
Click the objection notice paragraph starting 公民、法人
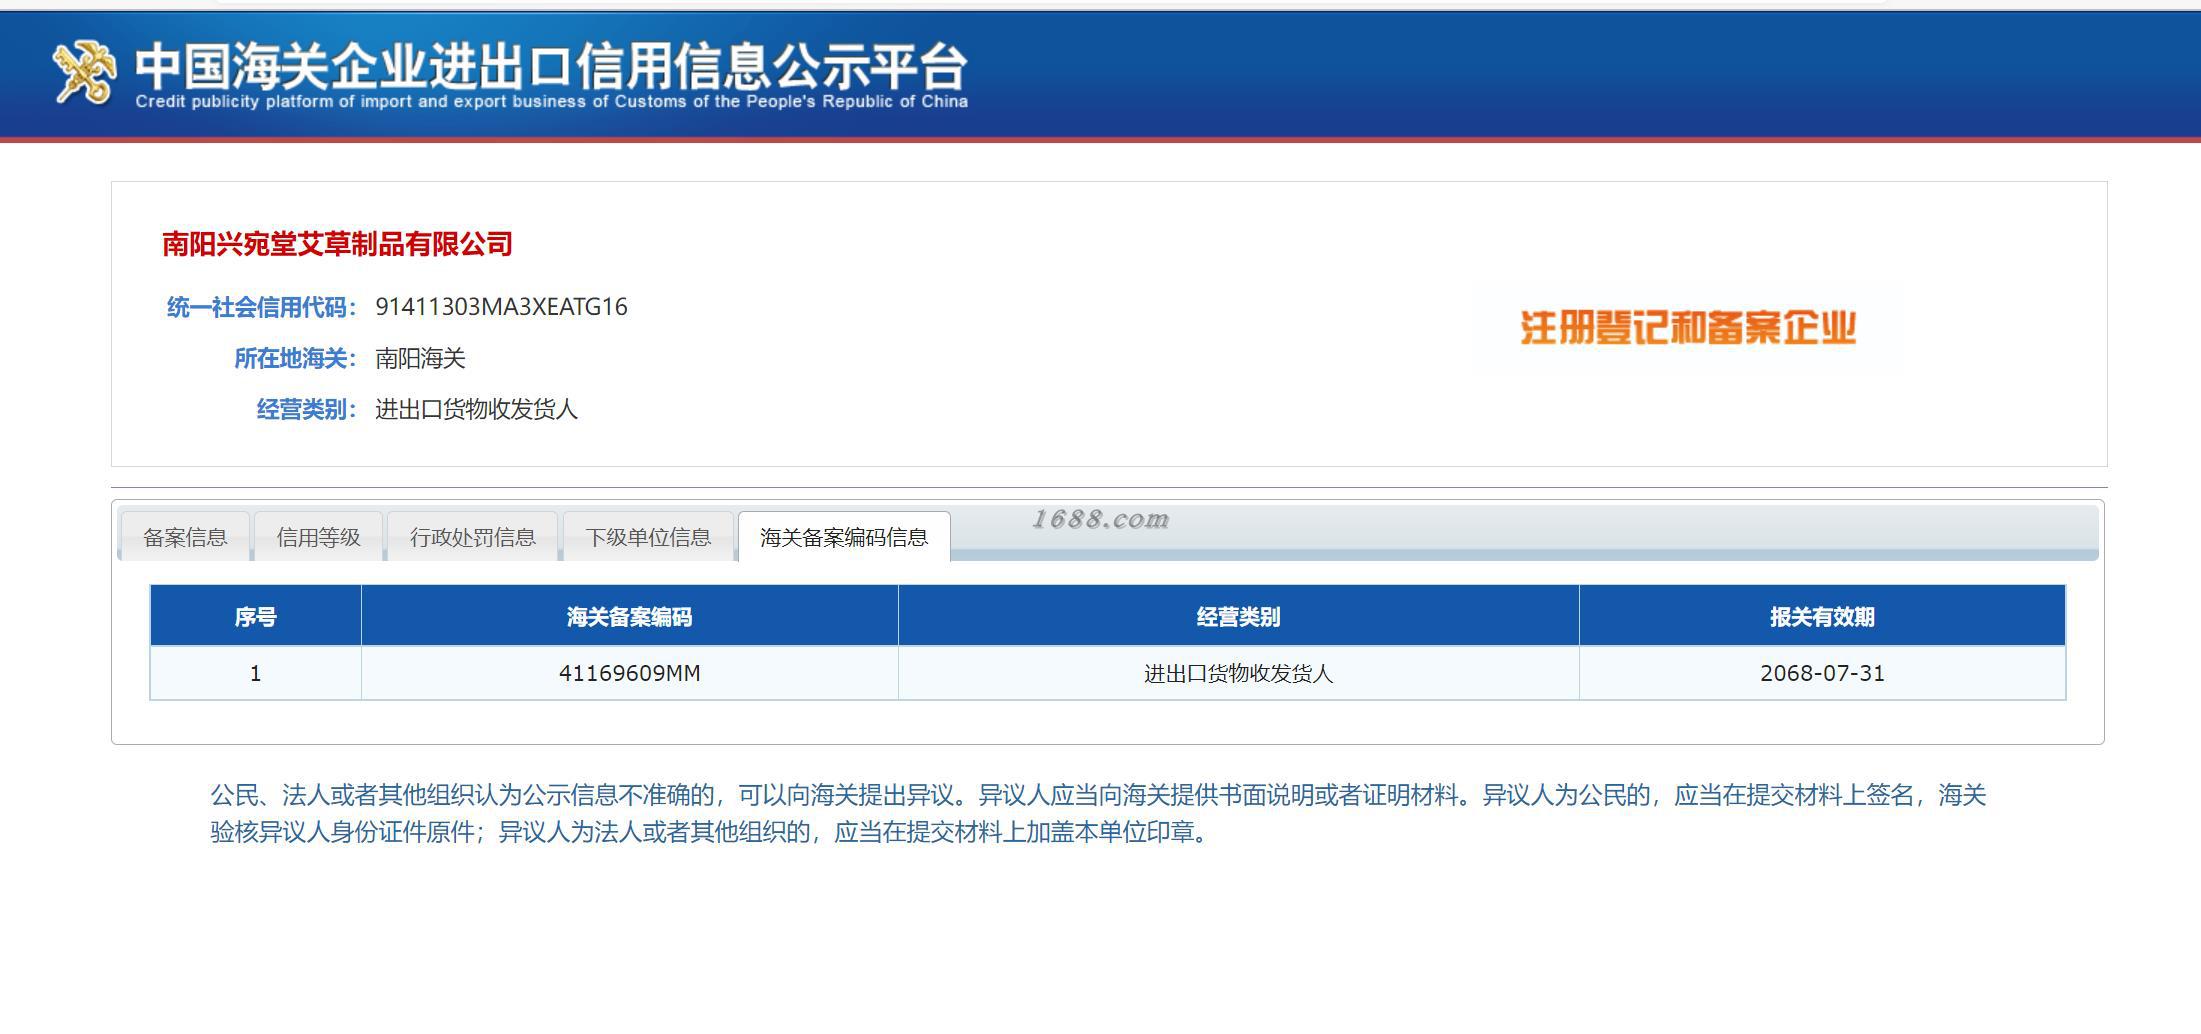click(1097, 813)
